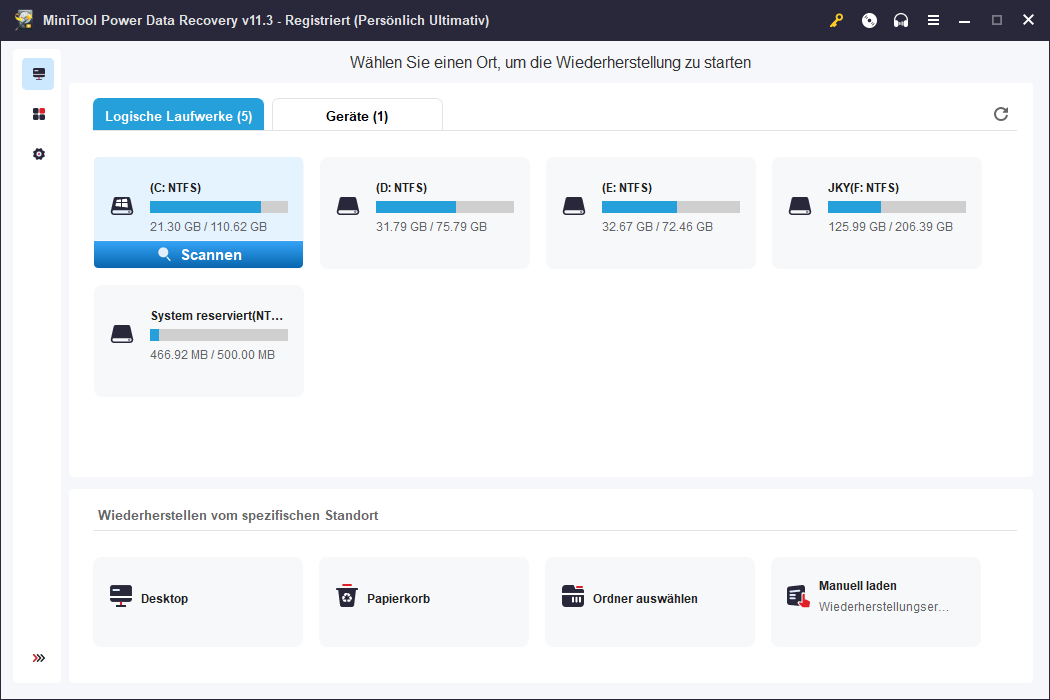Switch to Logische Laufwerke tab
Viewport: 1050px width, 700px height.
coord(178,115)
